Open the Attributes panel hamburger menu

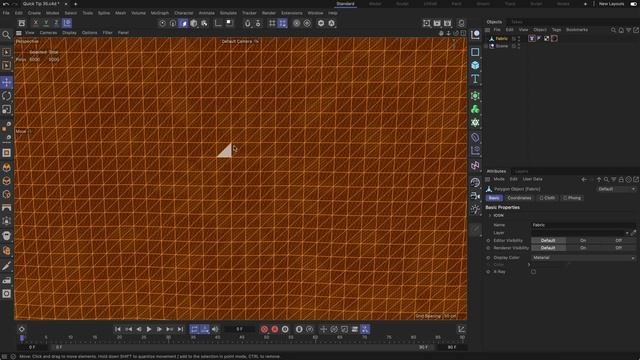point(488,179)
